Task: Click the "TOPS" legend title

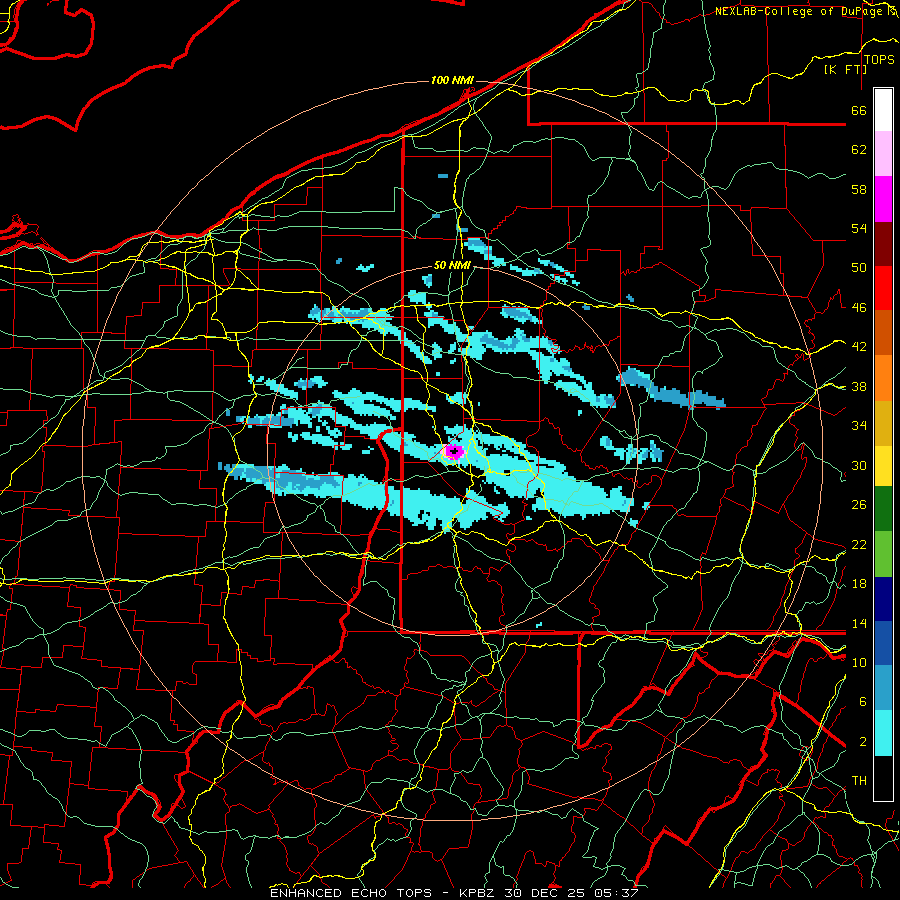Action: coord(879,60)
